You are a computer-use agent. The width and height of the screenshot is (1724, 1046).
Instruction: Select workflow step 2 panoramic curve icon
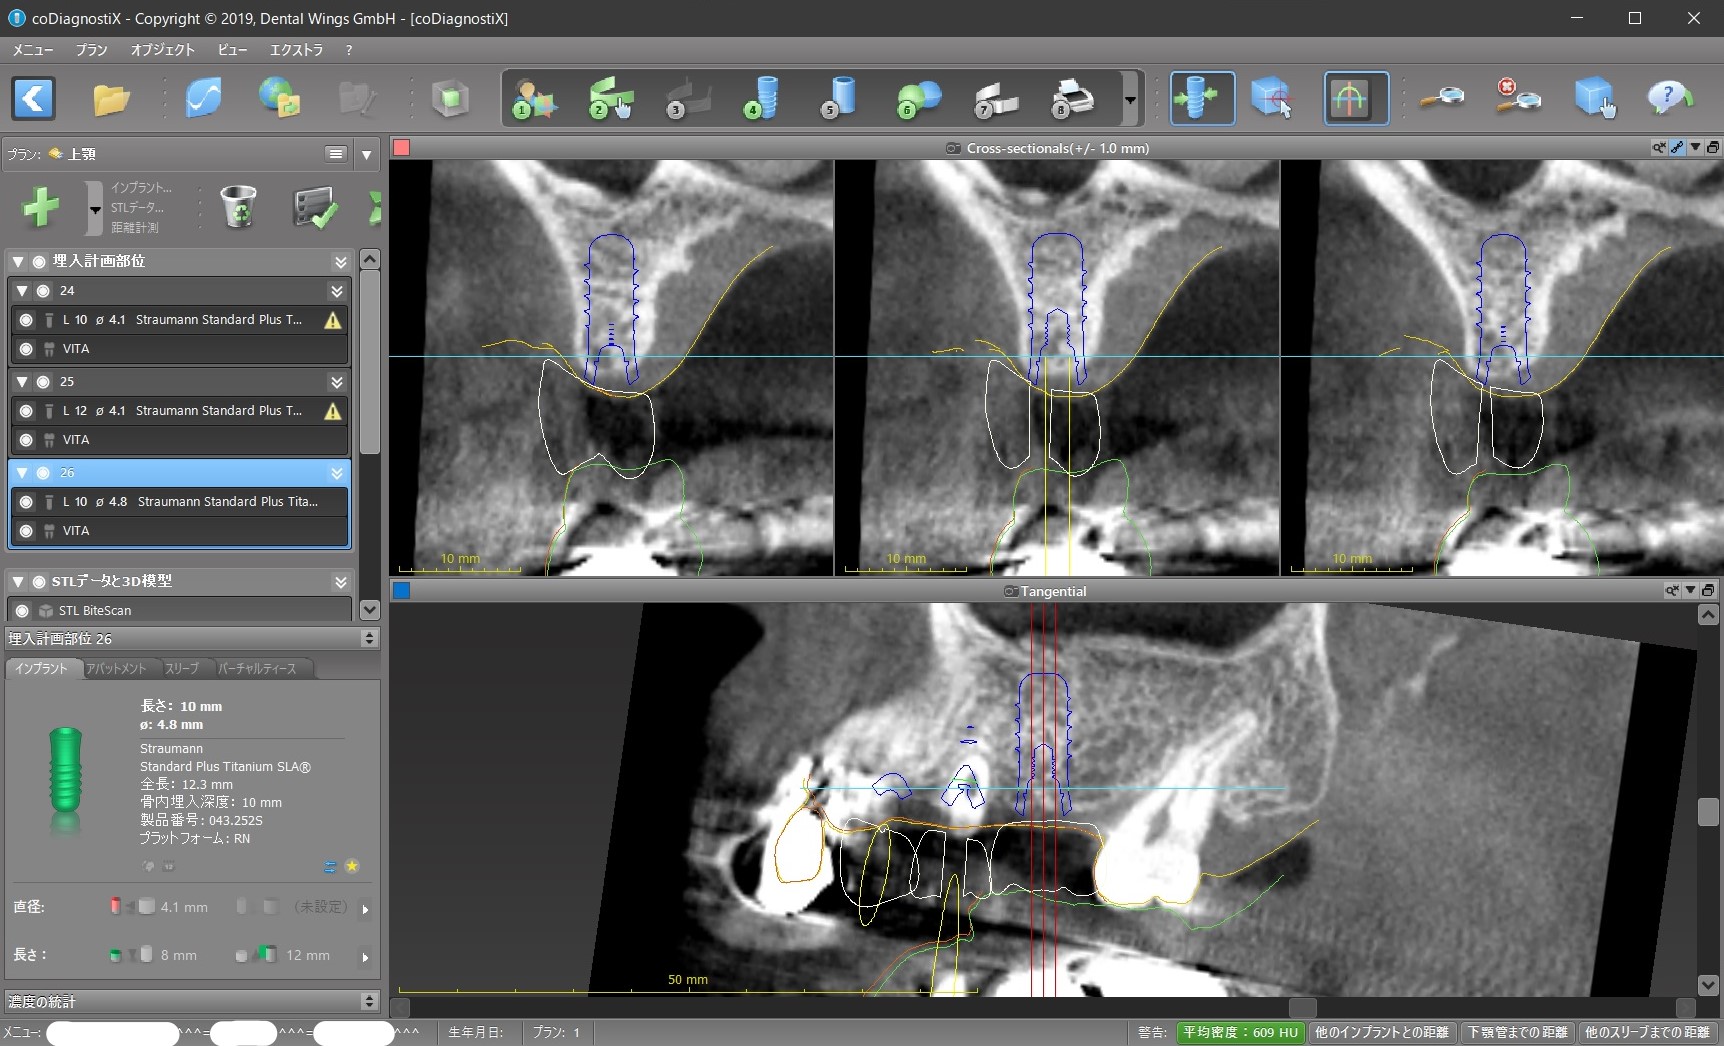click(611, 98)
